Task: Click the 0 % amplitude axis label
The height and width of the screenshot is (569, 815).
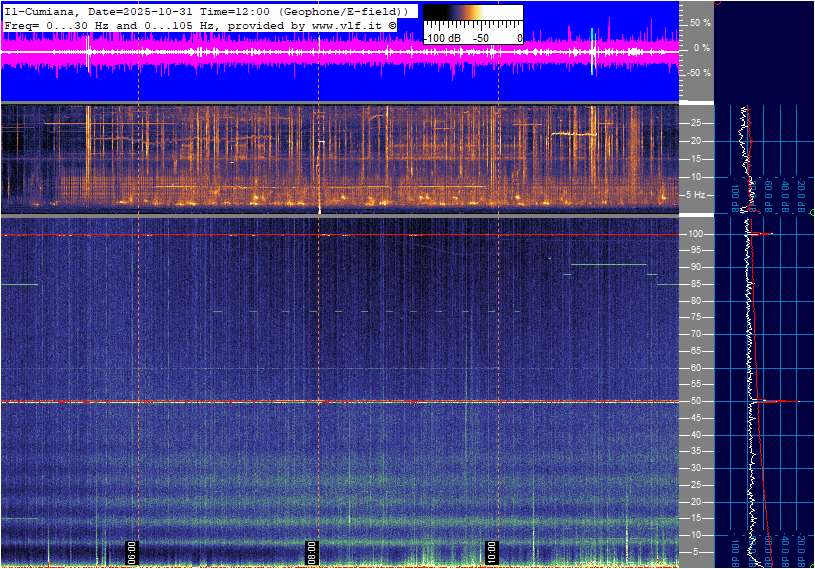Action: (702, 47)
